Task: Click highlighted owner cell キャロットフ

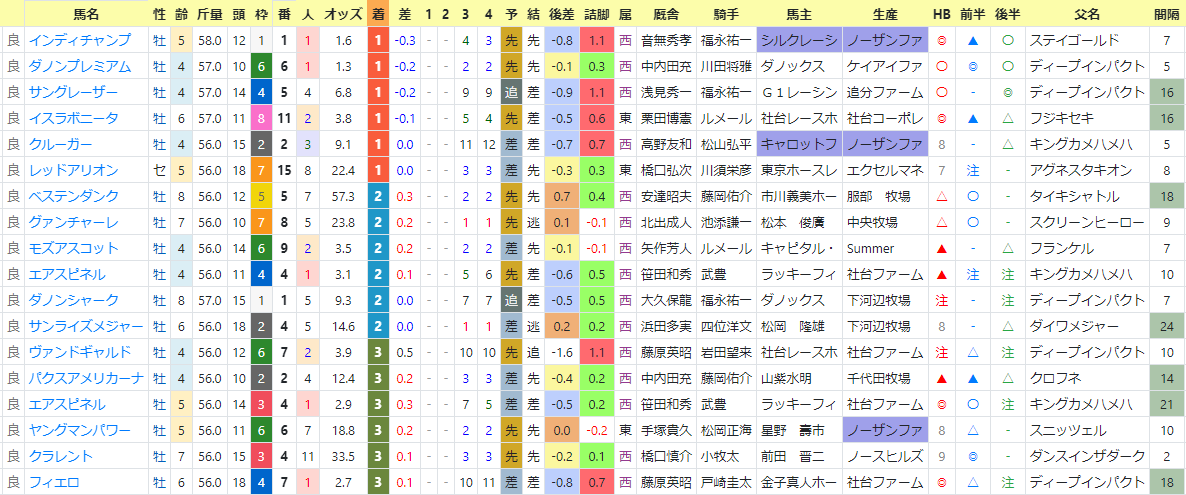Action: coord(799,144)
